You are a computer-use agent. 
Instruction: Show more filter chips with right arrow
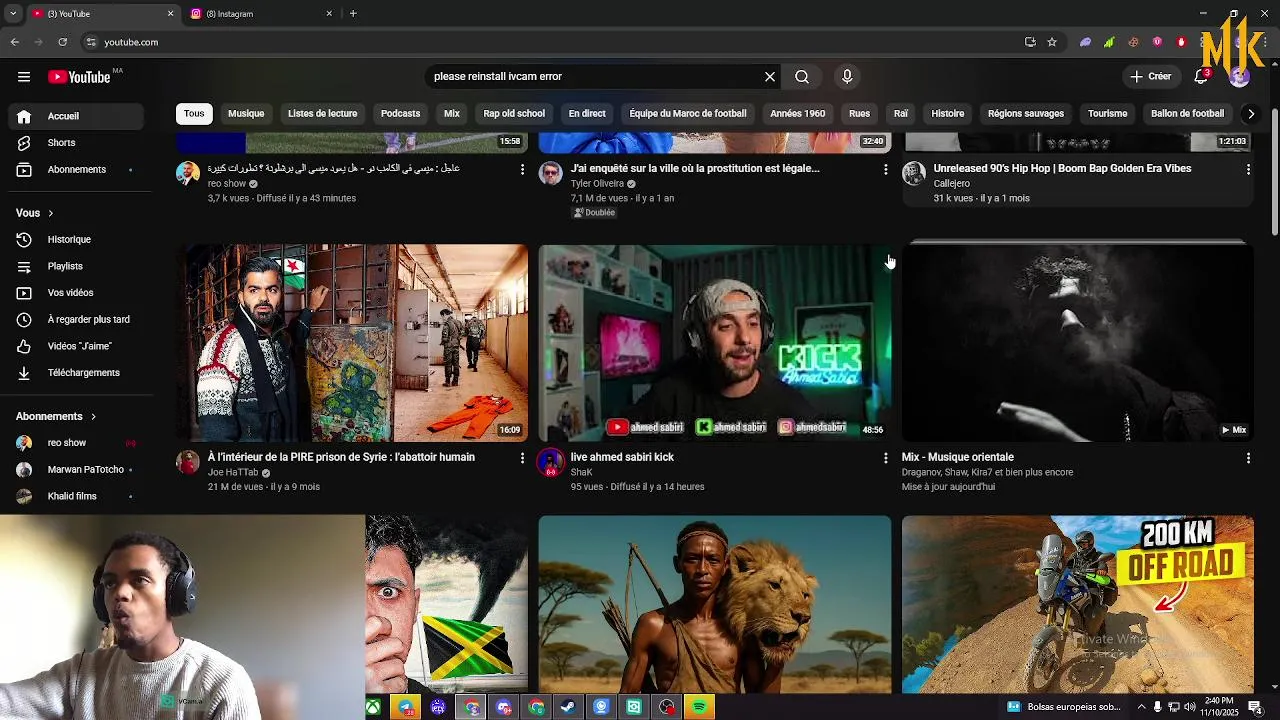1250,114
